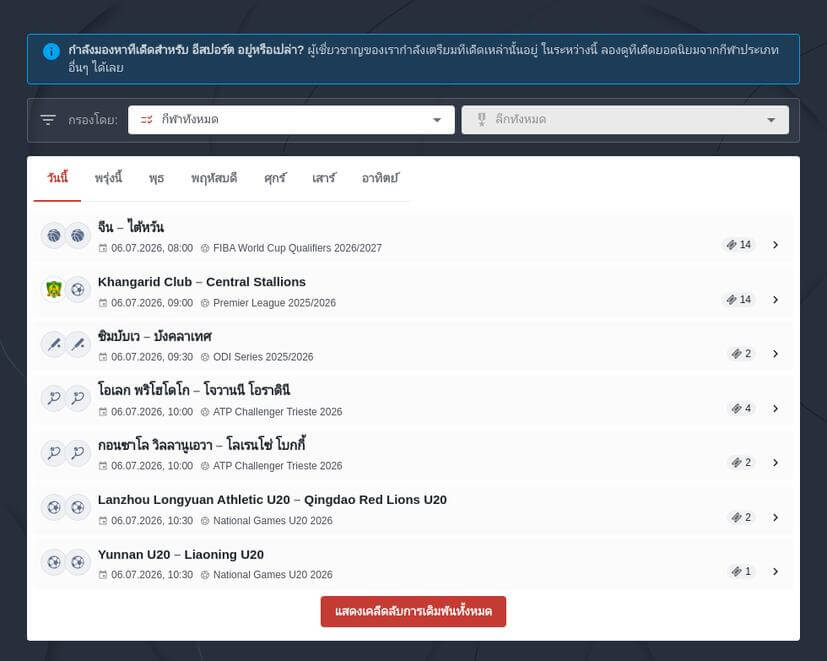827x661 pixels.
Task: Switch to the พุธ tab
Action: 156,178
